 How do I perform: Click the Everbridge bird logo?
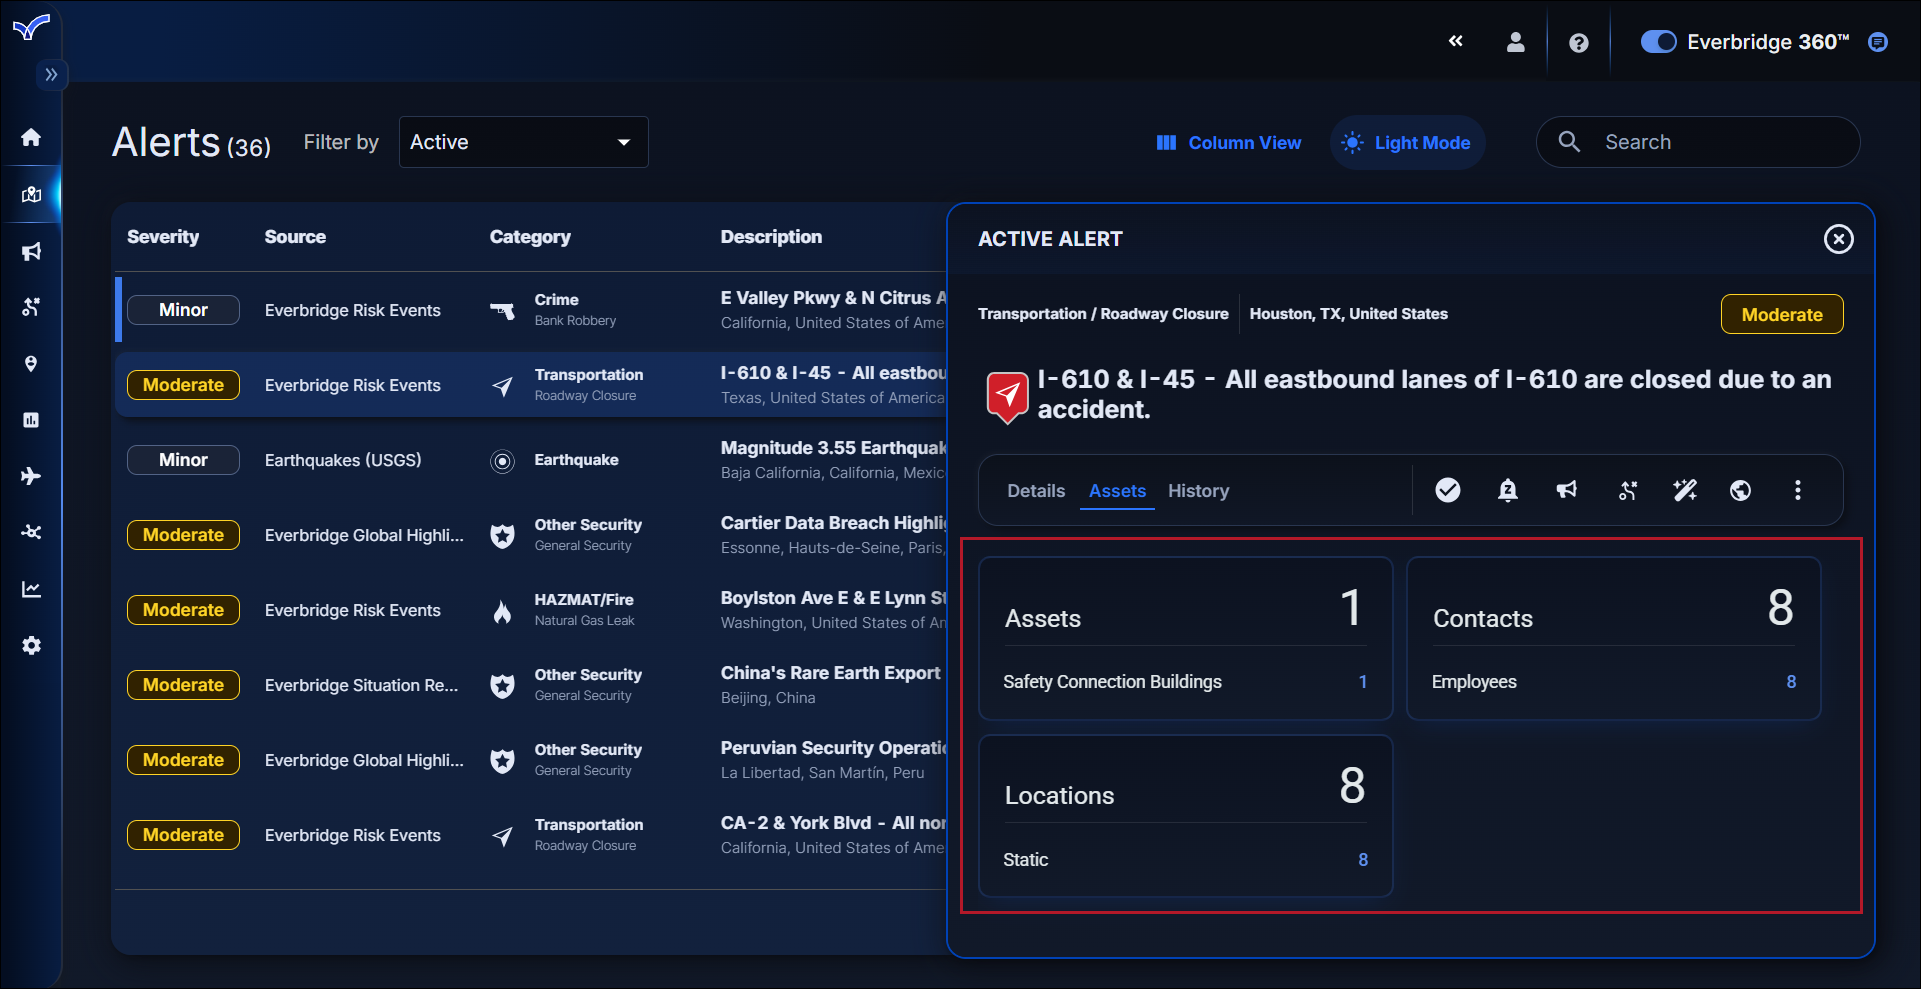[31, 27]
